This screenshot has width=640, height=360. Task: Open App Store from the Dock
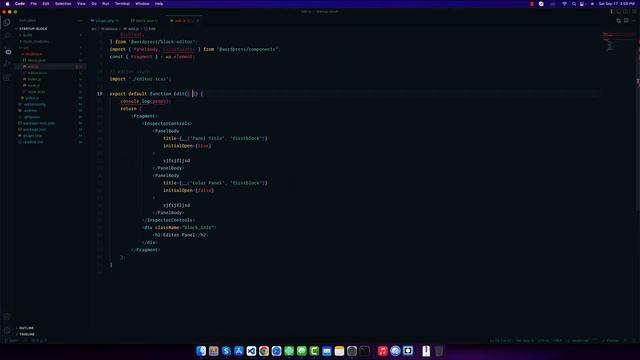(239, 351)
